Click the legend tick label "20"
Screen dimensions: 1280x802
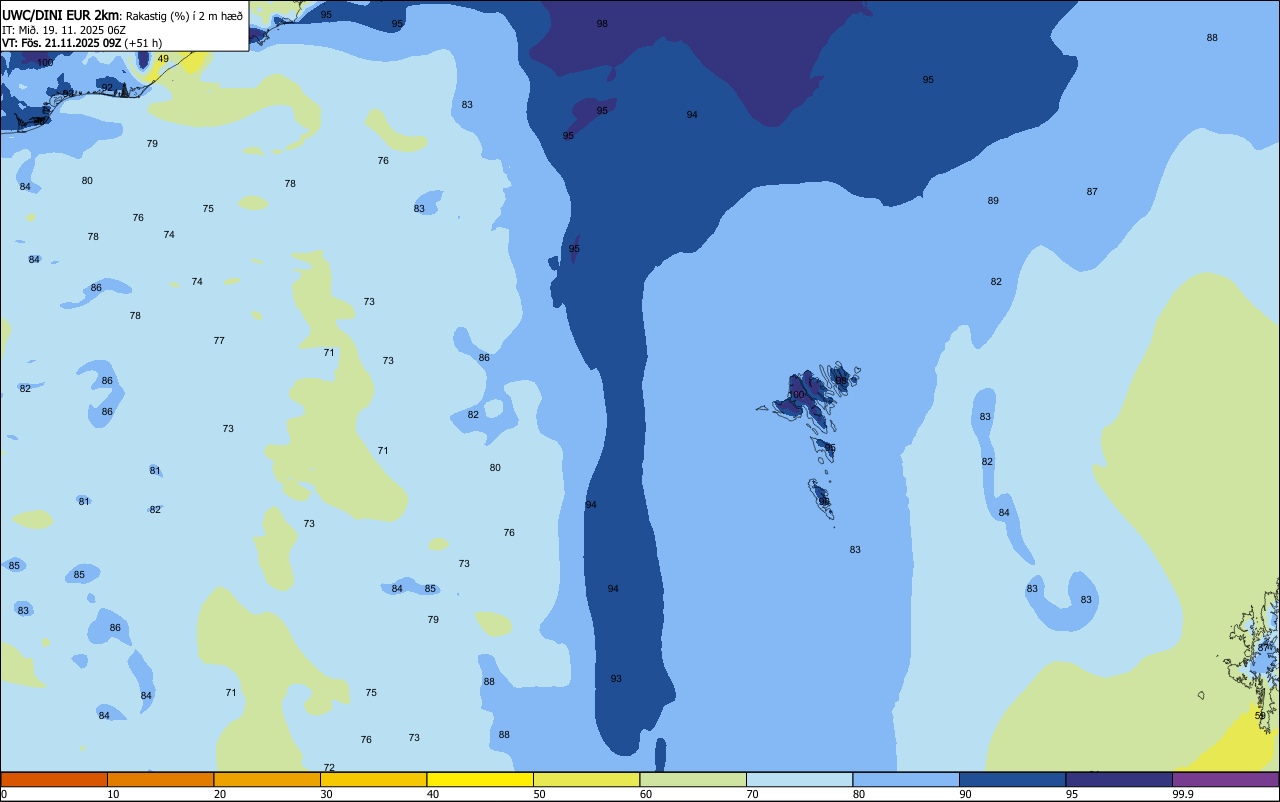[220, 794]
